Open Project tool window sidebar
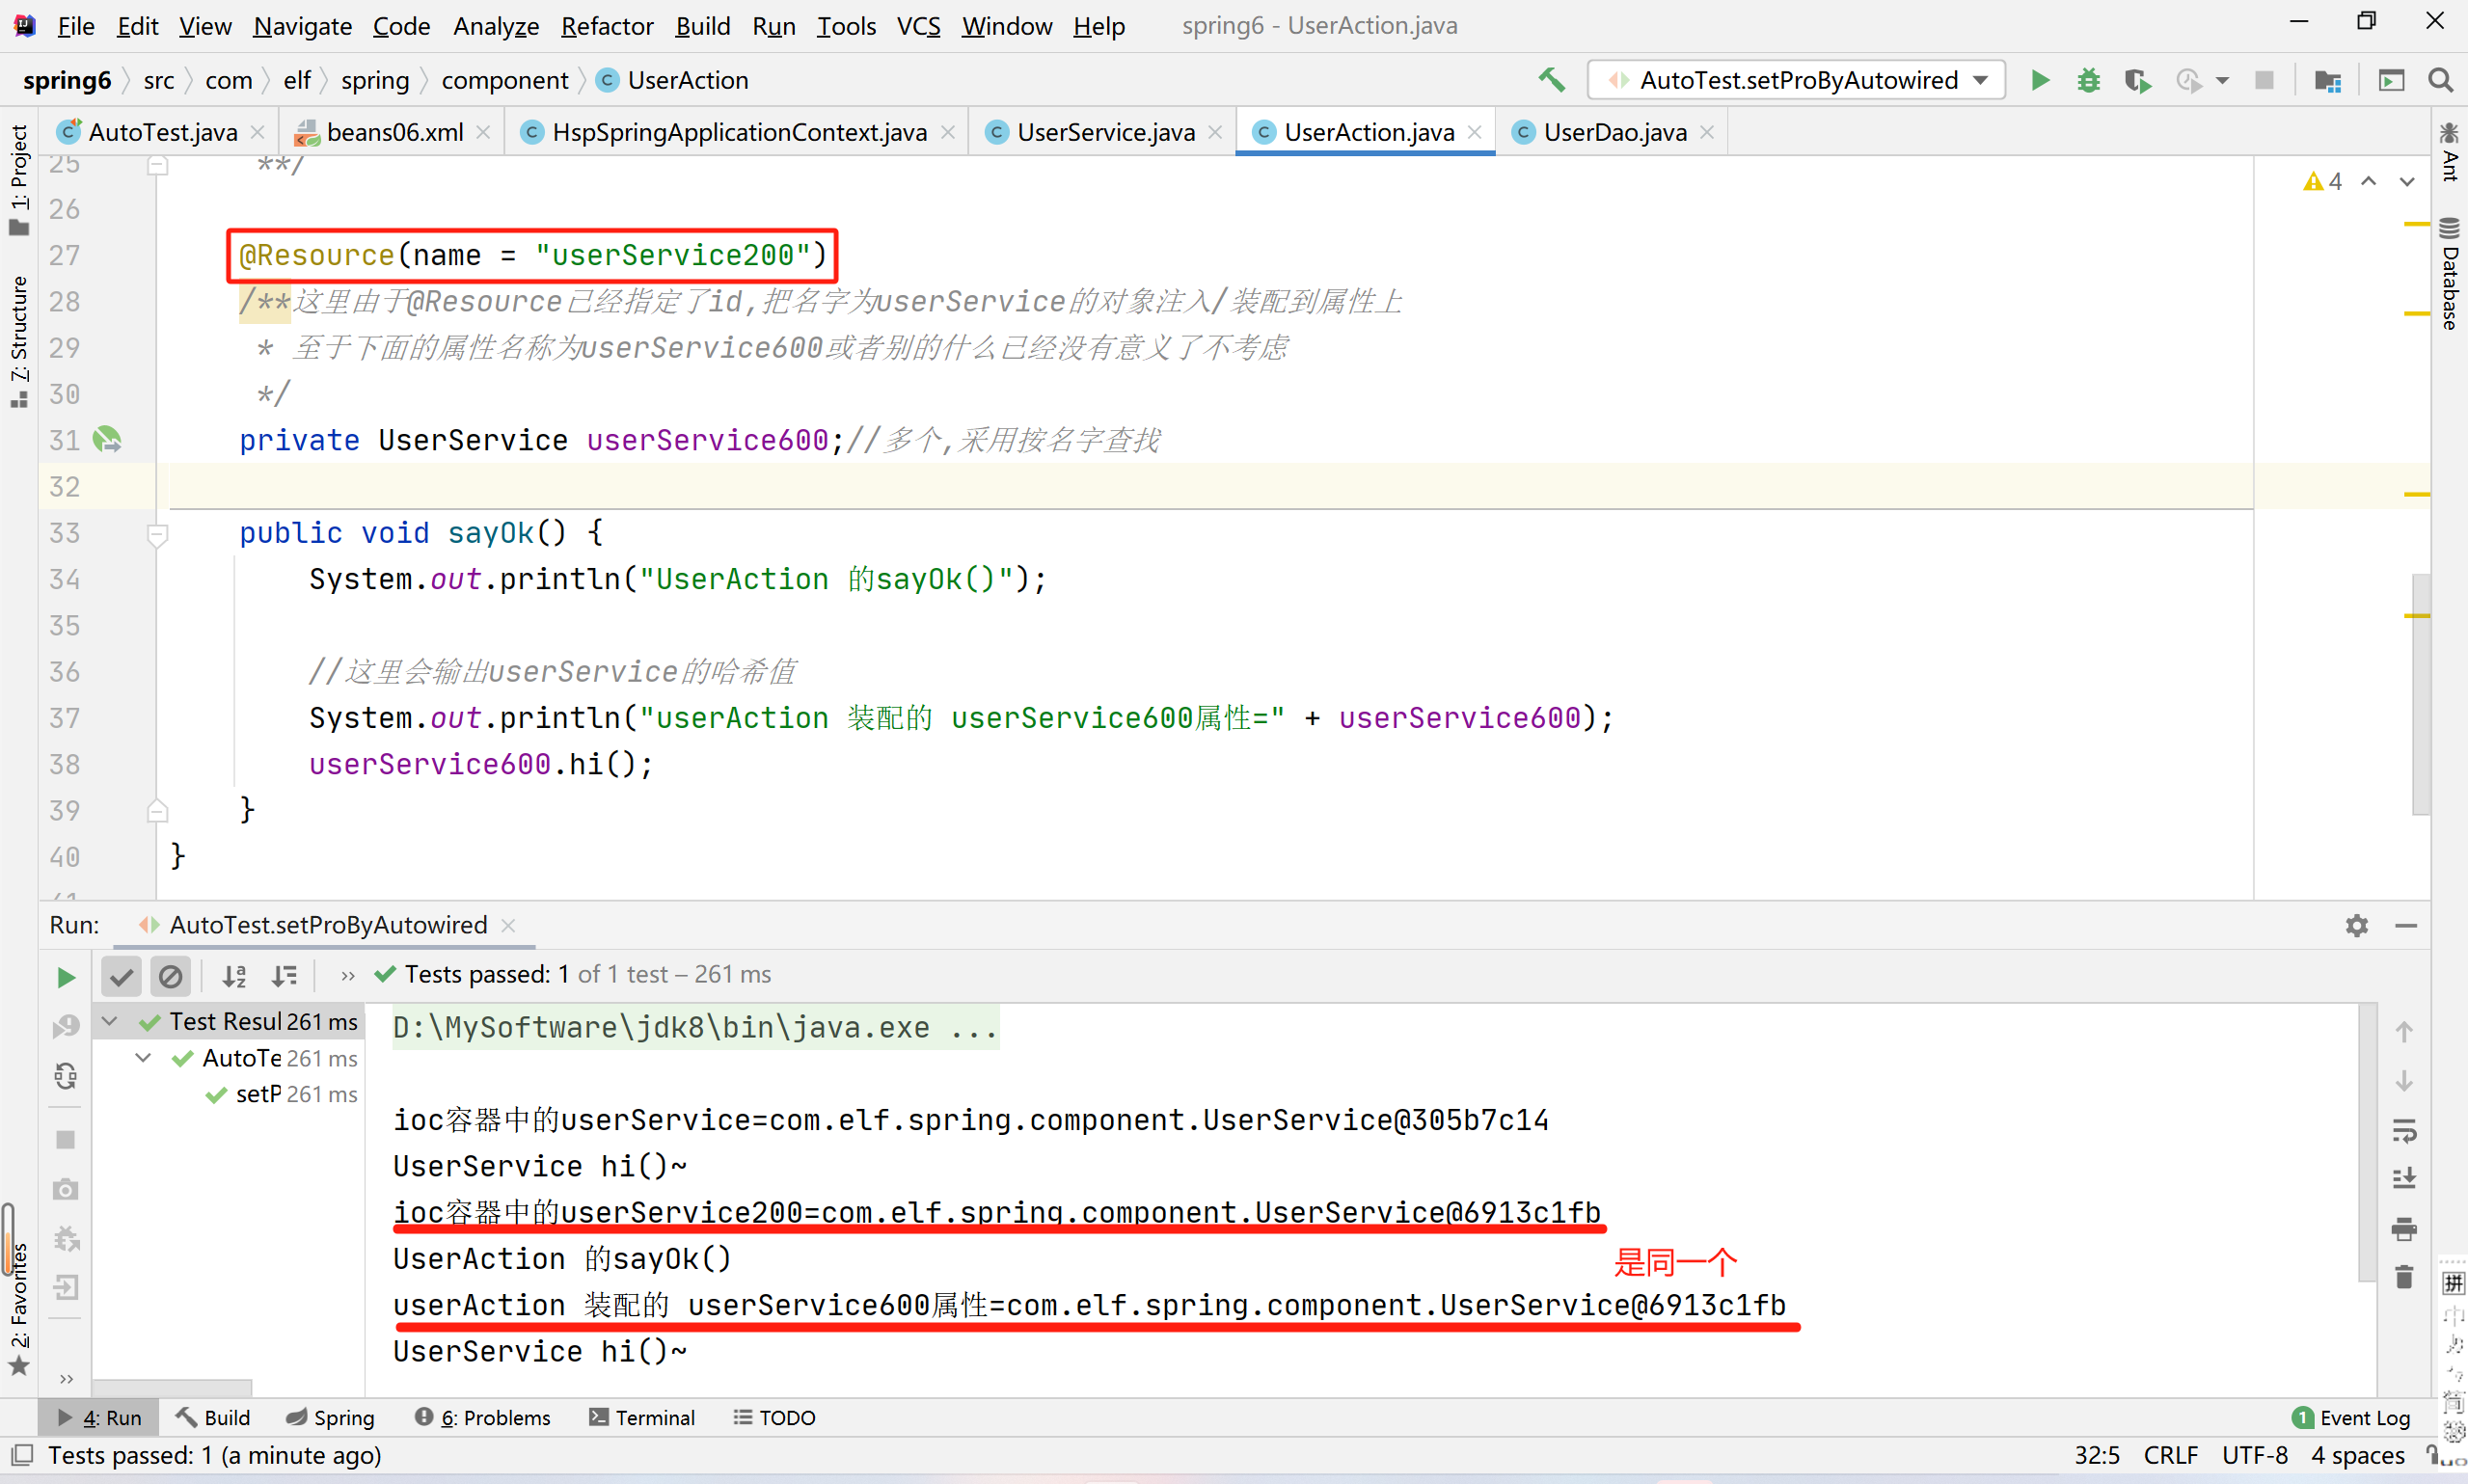The image size is (2468, 1484). [19, 180]
